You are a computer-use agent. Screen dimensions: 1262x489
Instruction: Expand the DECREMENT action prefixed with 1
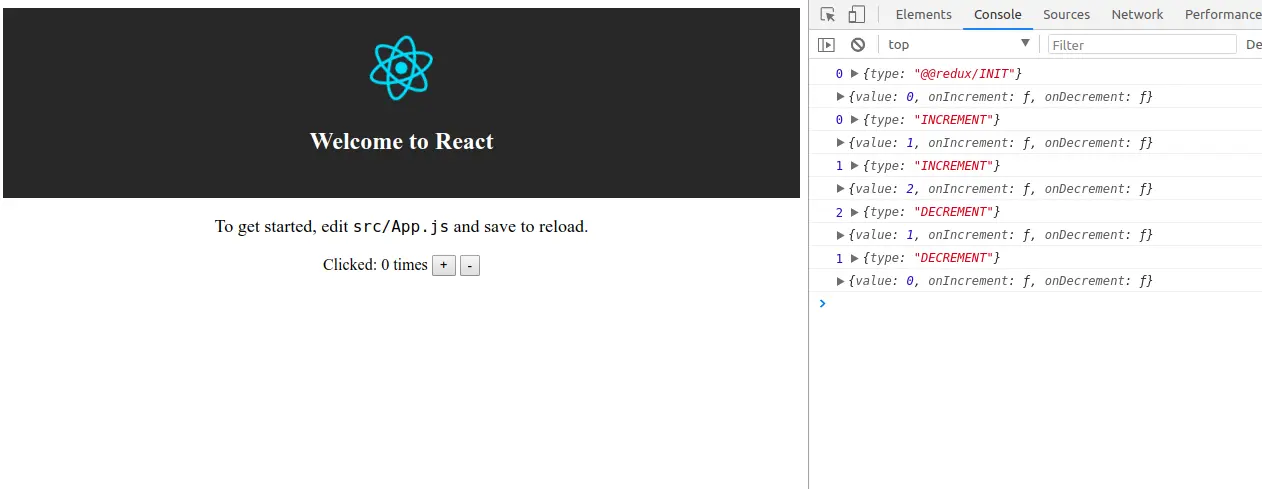pos(854,258)
